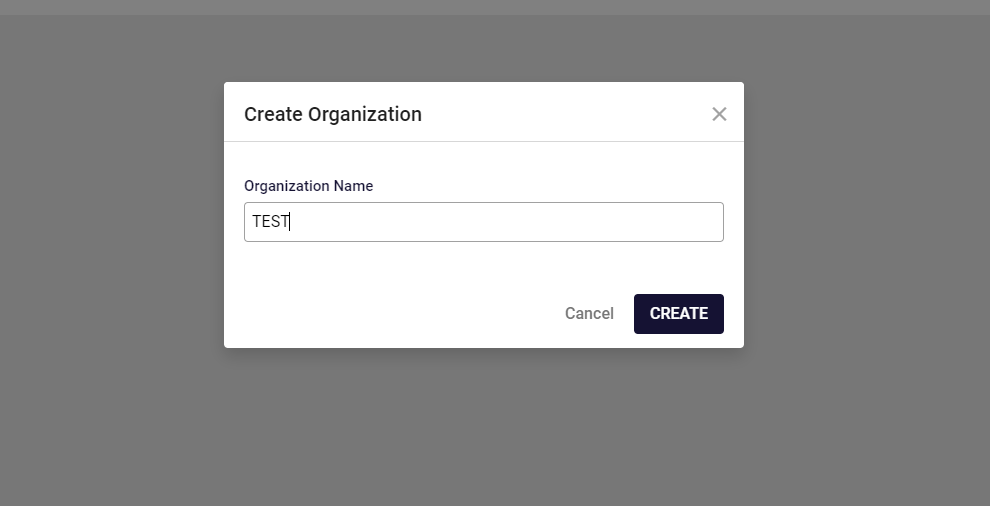
Task: Tap the close icon in dialog header
Action: click(x=719, y=114)
